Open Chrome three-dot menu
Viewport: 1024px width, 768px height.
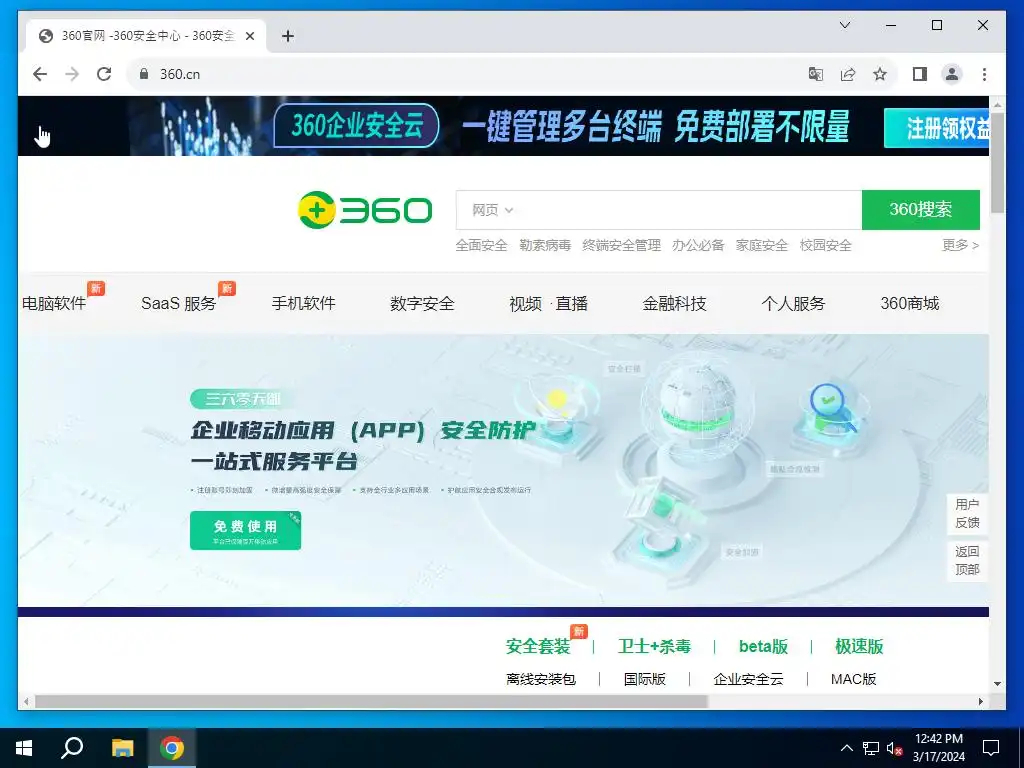(x=984, y=74)
